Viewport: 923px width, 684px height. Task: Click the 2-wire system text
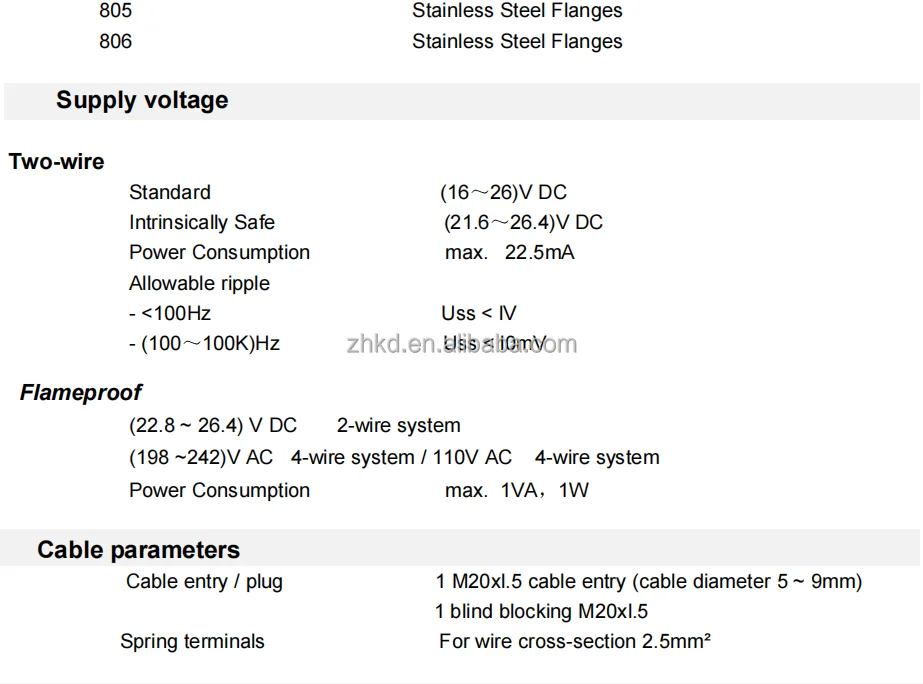[x=399, y=425]
